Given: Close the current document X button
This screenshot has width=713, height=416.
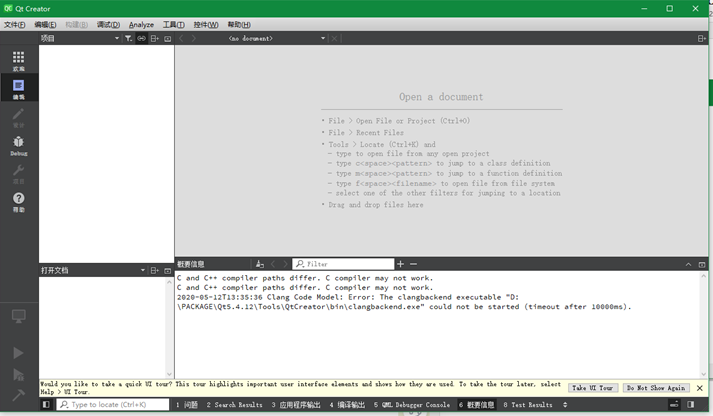Looking at the screenshot, I should tap(334, 39).
